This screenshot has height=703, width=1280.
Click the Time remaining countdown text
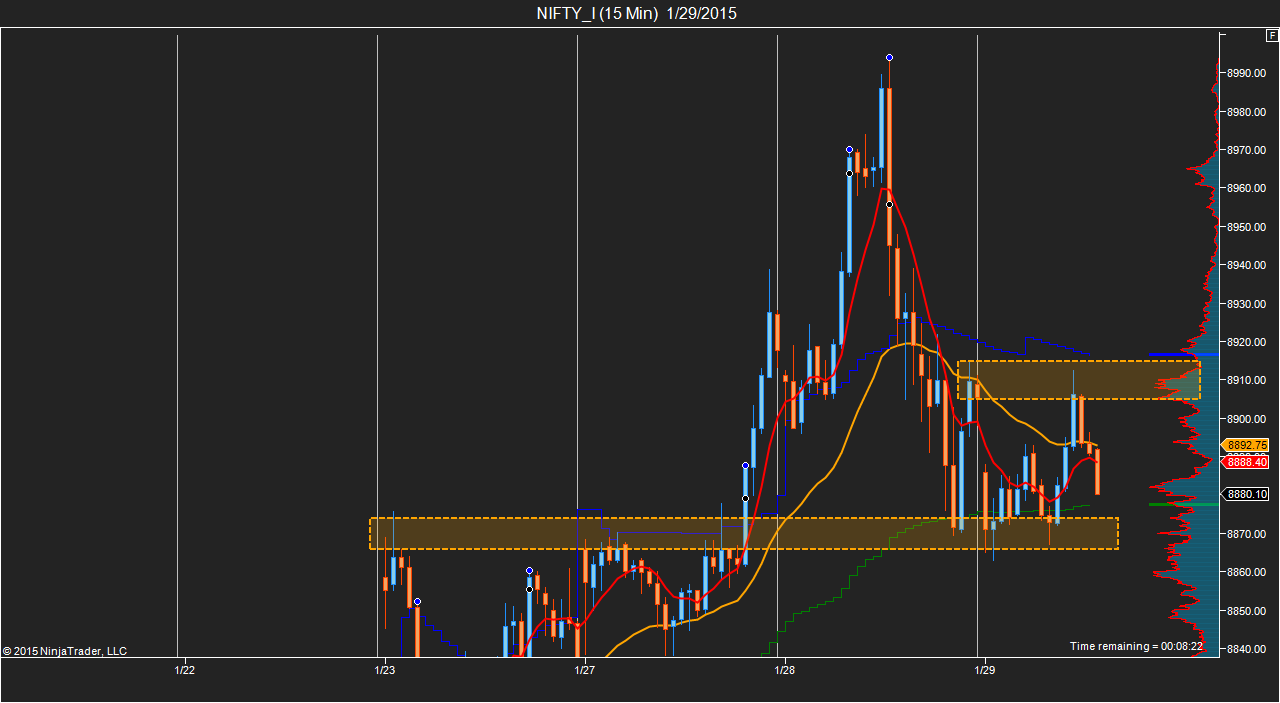click(1136, 646)
